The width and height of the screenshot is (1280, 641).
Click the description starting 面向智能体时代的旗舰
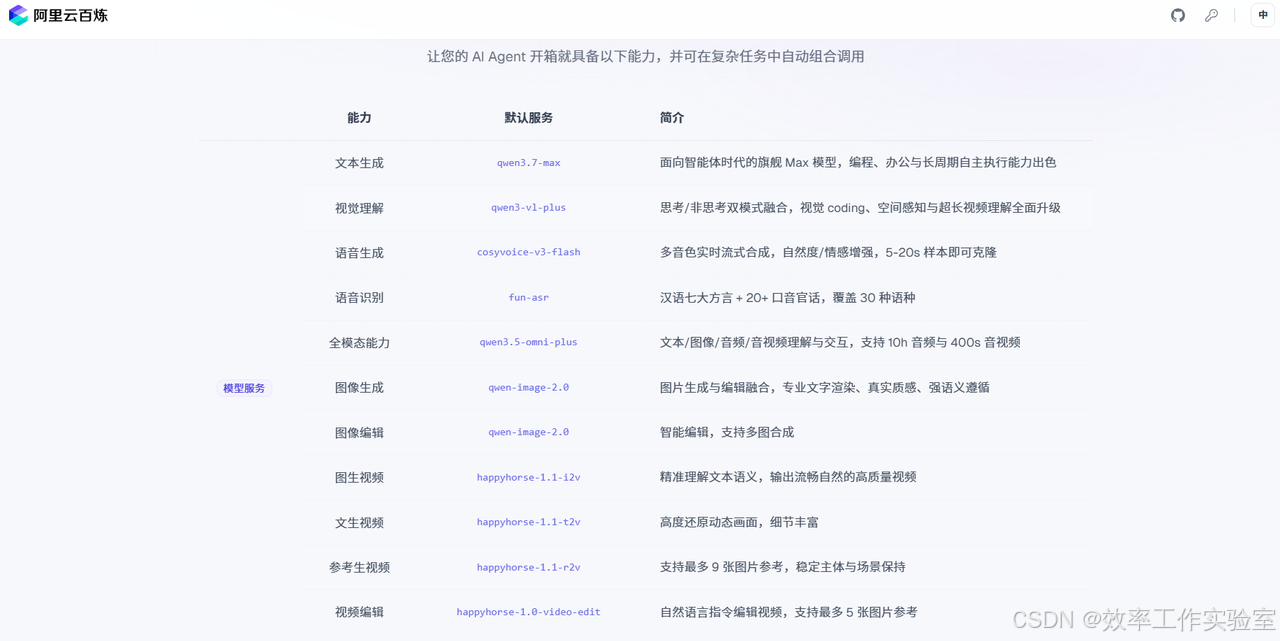pyautogui.click(x=858, y=162)
